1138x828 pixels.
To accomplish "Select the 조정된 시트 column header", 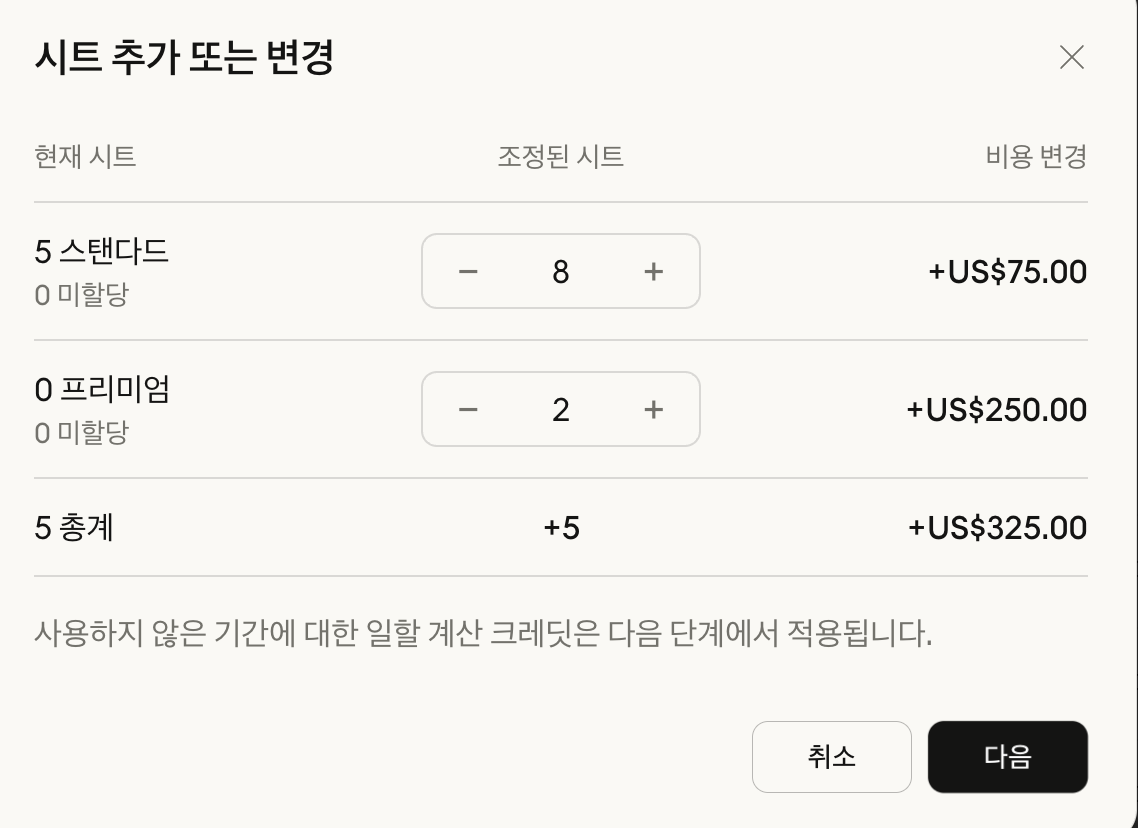I will pyautogui.click(x=560, y=157).
